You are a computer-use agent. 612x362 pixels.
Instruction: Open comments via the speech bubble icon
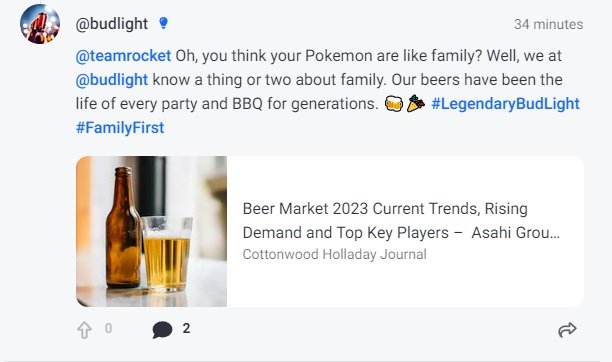(x=162, y=330)
